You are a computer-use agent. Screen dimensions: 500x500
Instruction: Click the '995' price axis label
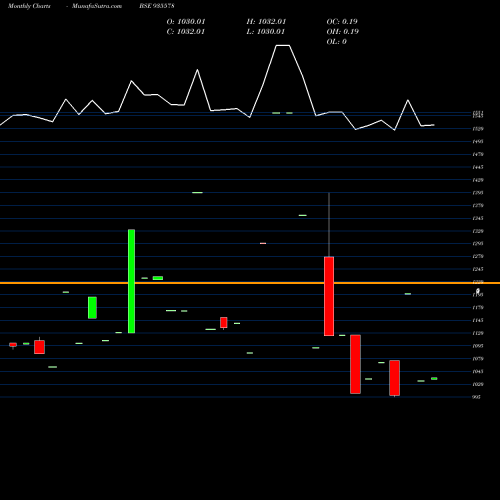point(477,397)
